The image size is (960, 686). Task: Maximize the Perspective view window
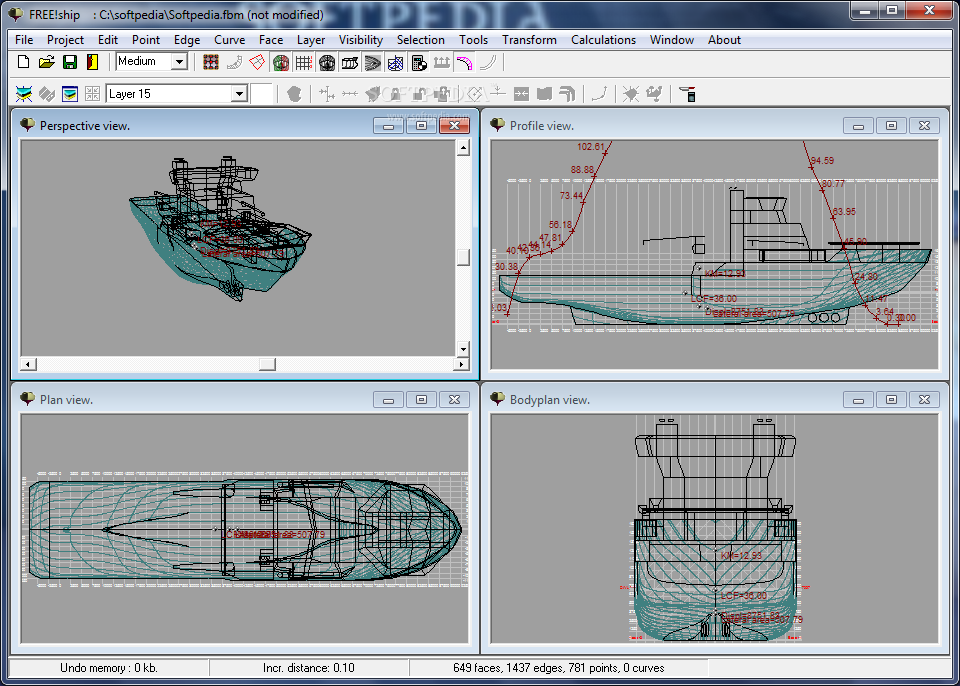[x=421, y=126]
